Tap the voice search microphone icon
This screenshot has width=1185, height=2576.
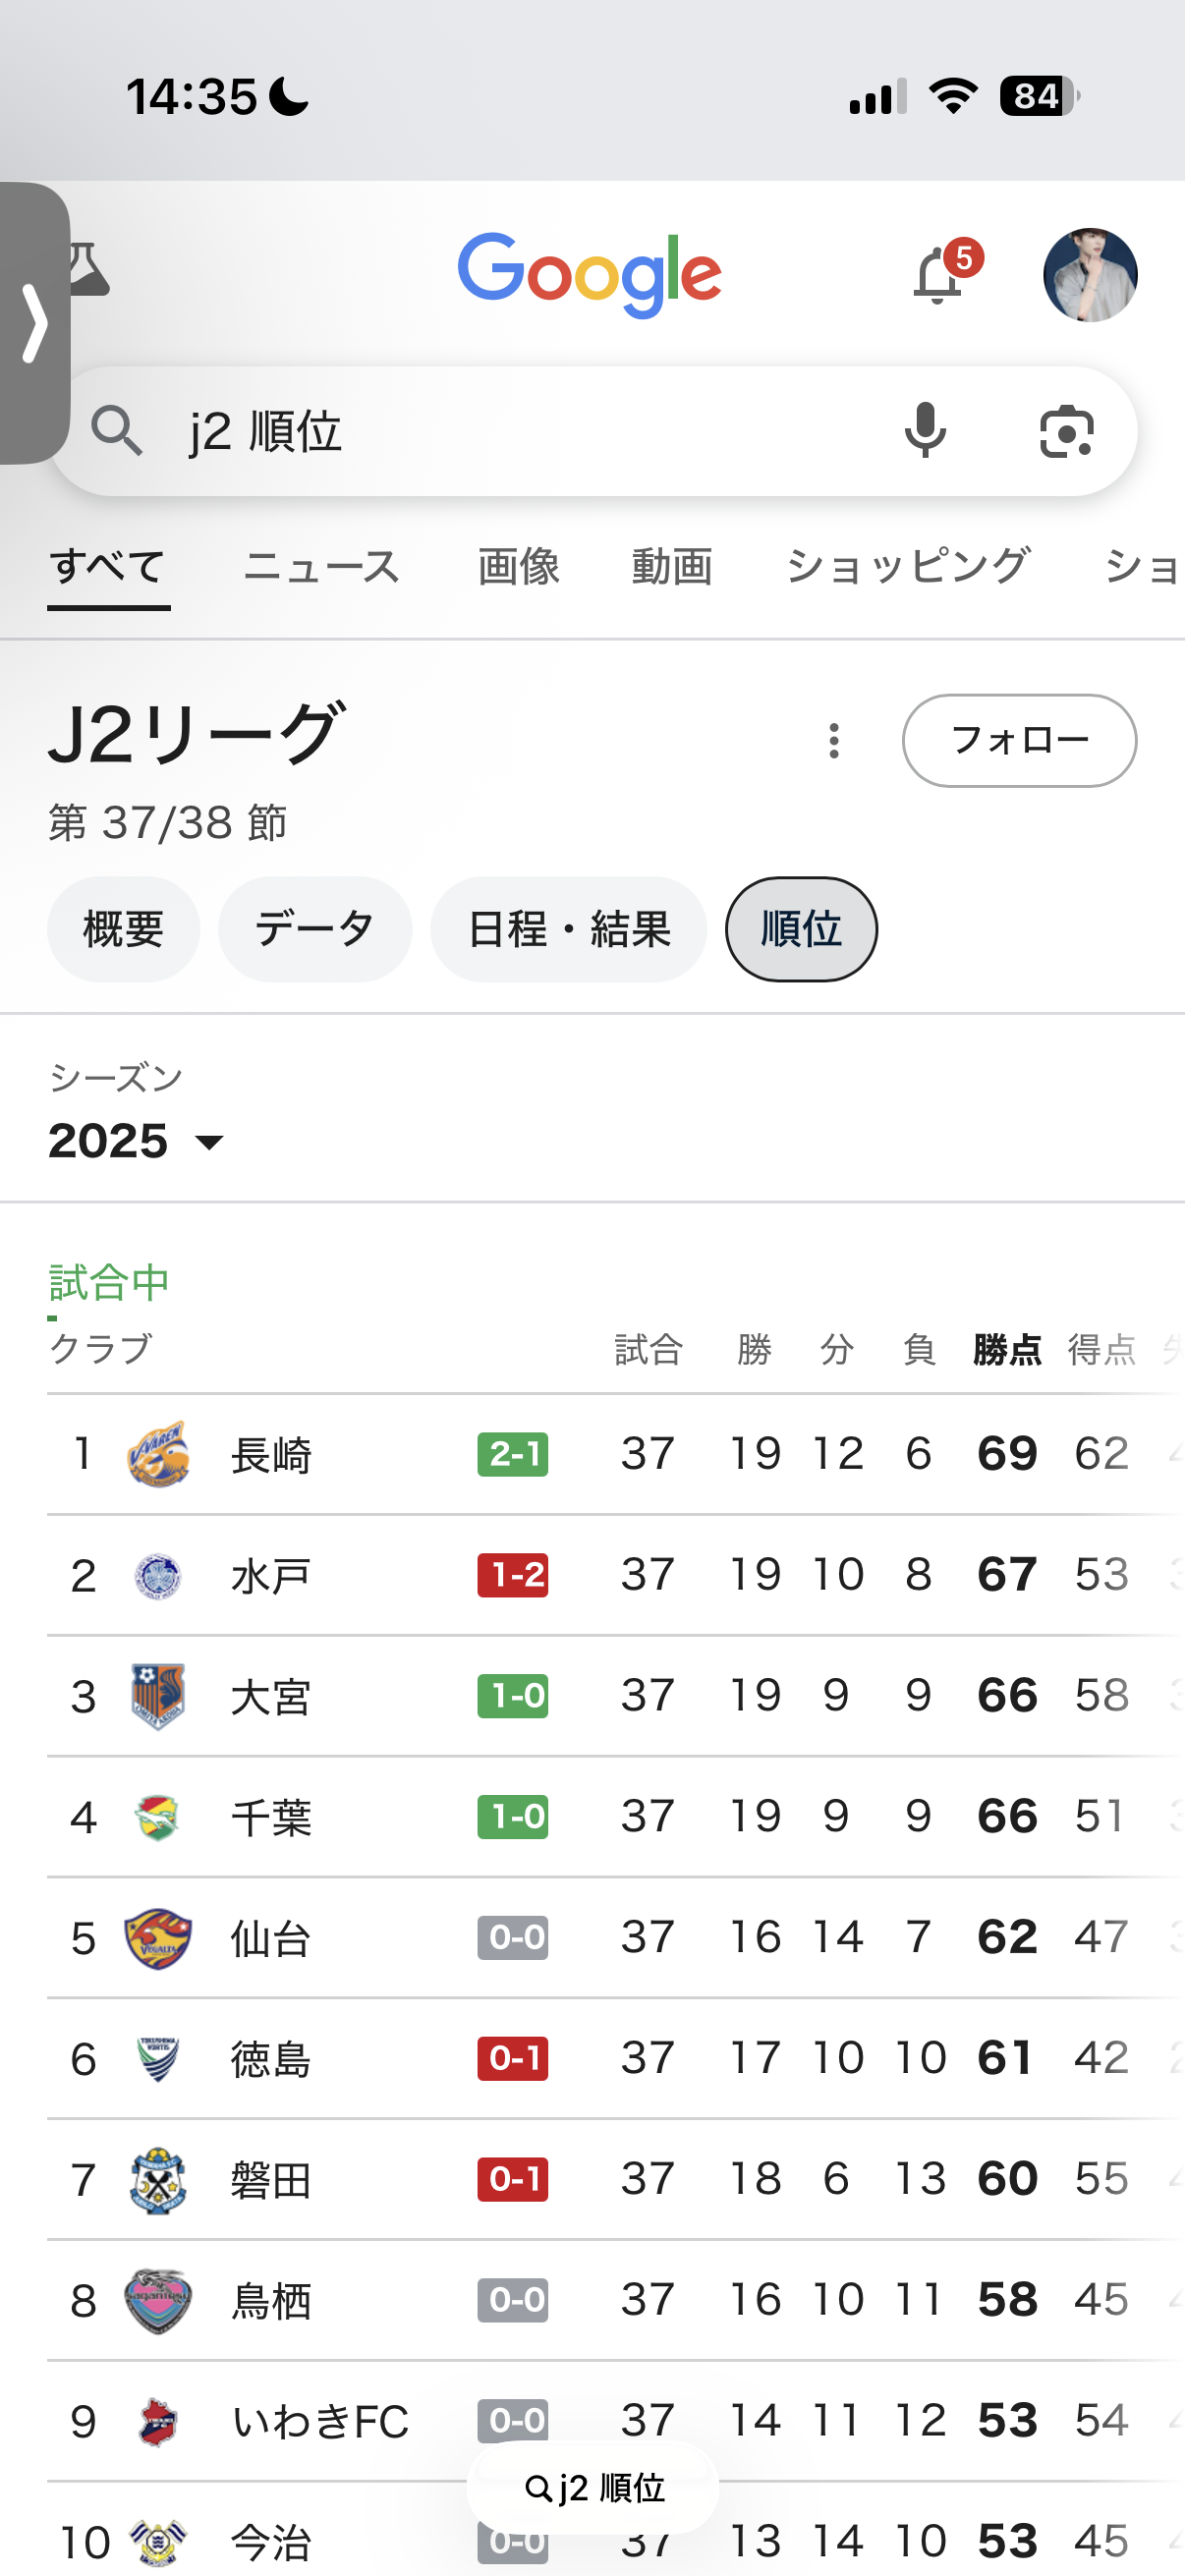(x=925, y=431)
